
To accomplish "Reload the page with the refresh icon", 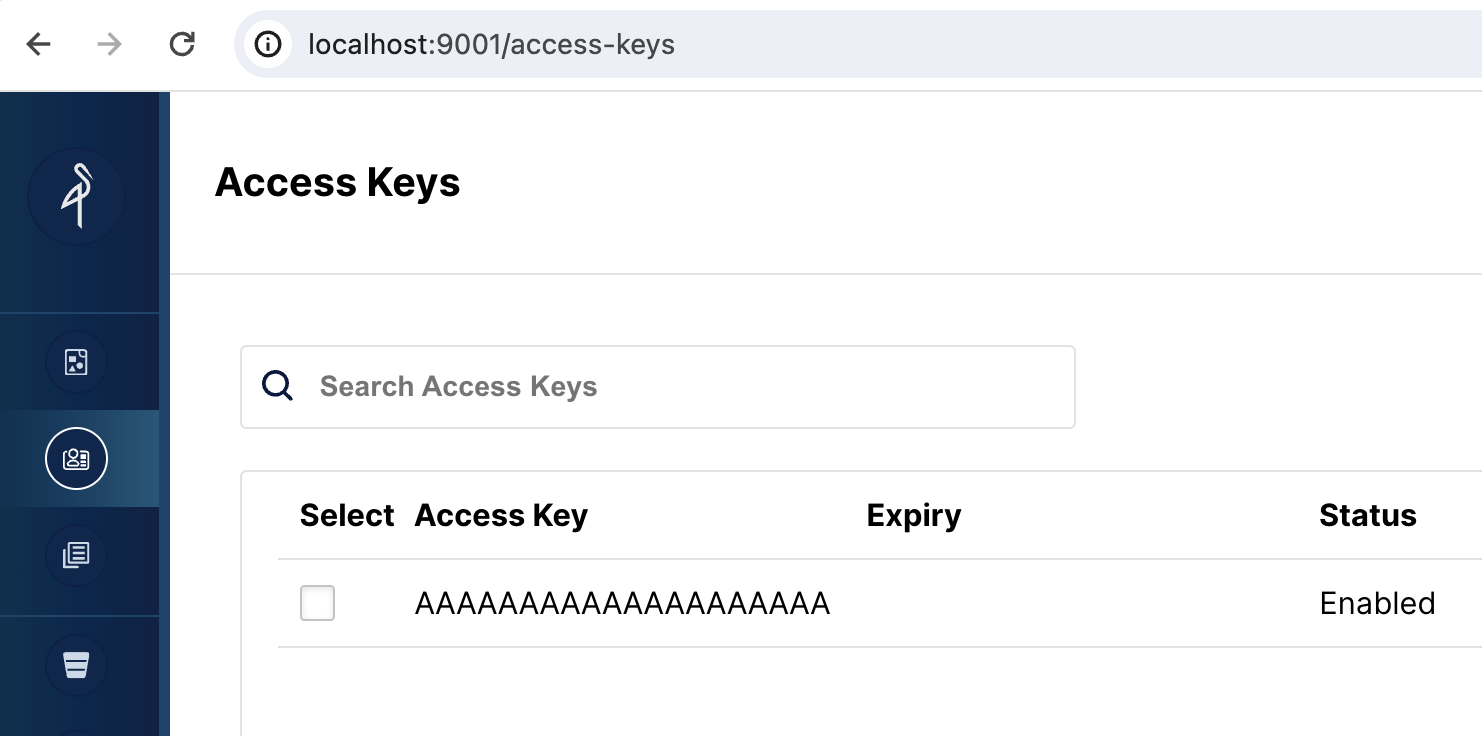I will coord(183,45).
